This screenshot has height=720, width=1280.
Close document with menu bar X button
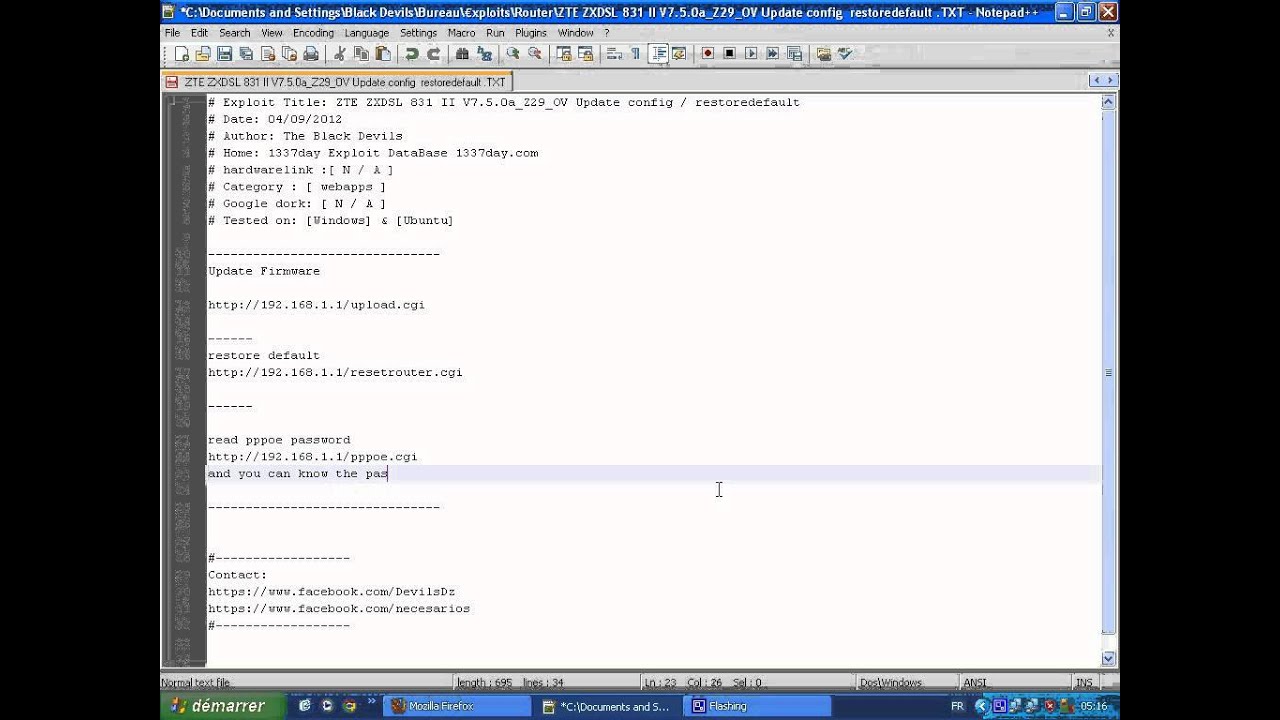point(1110,33)
